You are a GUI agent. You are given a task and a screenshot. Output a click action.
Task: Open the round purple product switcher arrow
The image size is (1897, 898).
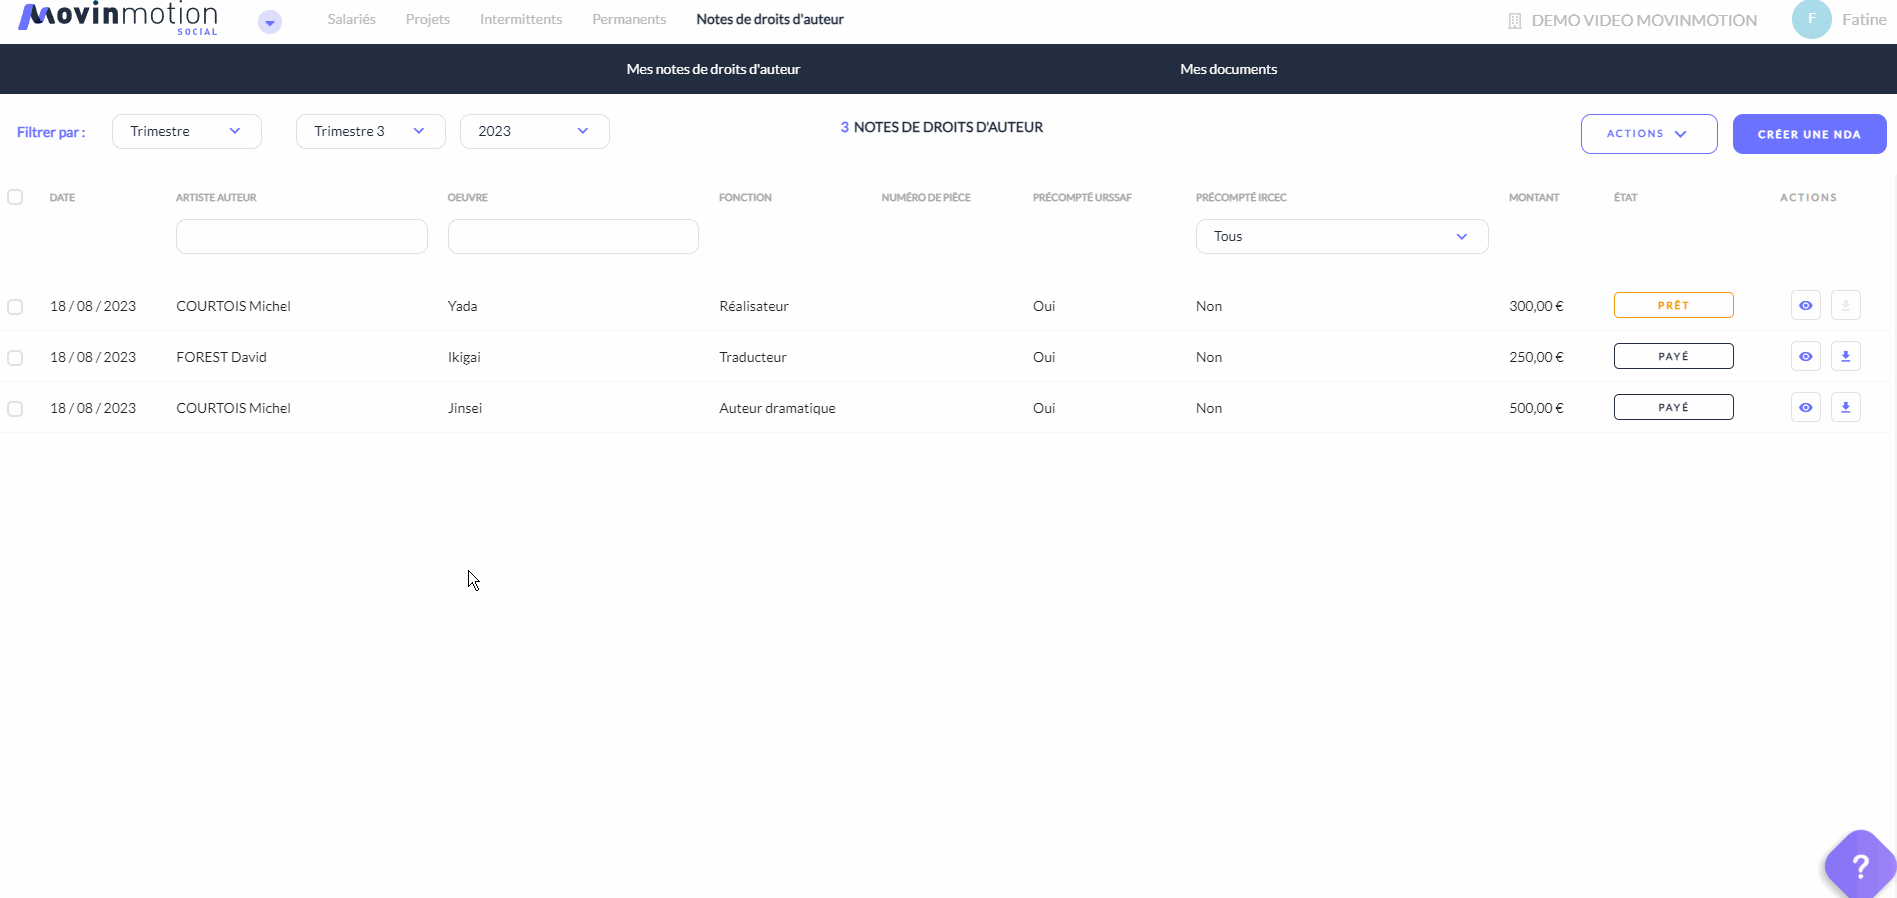[x=270, y=22]
